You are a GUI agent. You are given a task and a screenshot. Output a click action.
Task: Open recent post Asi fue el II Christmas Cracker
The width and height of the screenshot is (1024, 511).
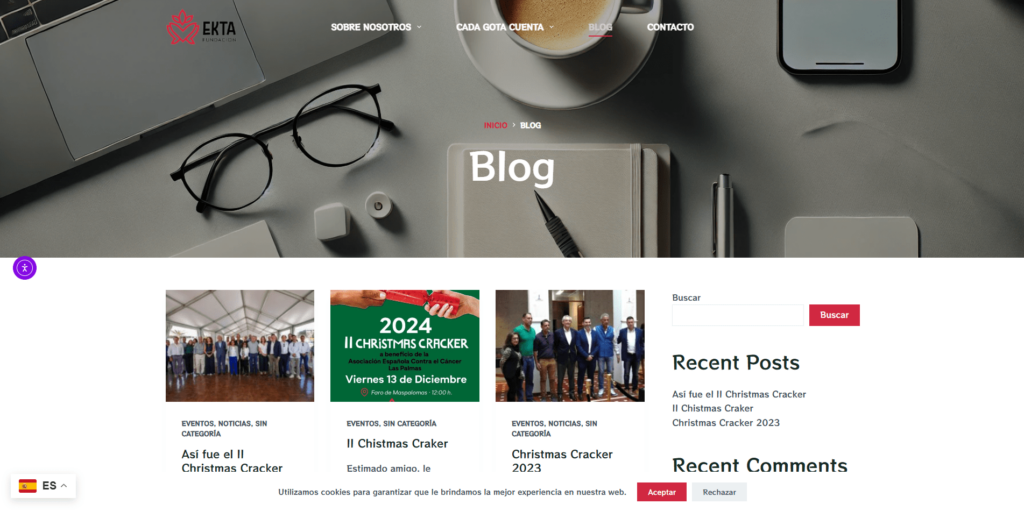[739, 395]
